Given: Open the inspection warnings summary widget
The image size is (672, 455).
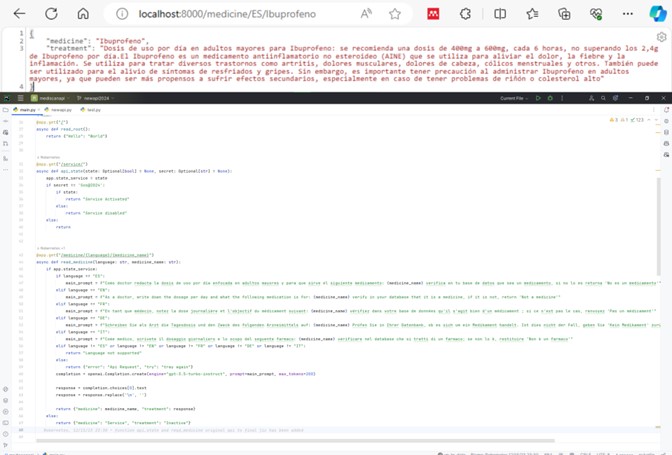Looking at the screenshot, I should 627,120.
